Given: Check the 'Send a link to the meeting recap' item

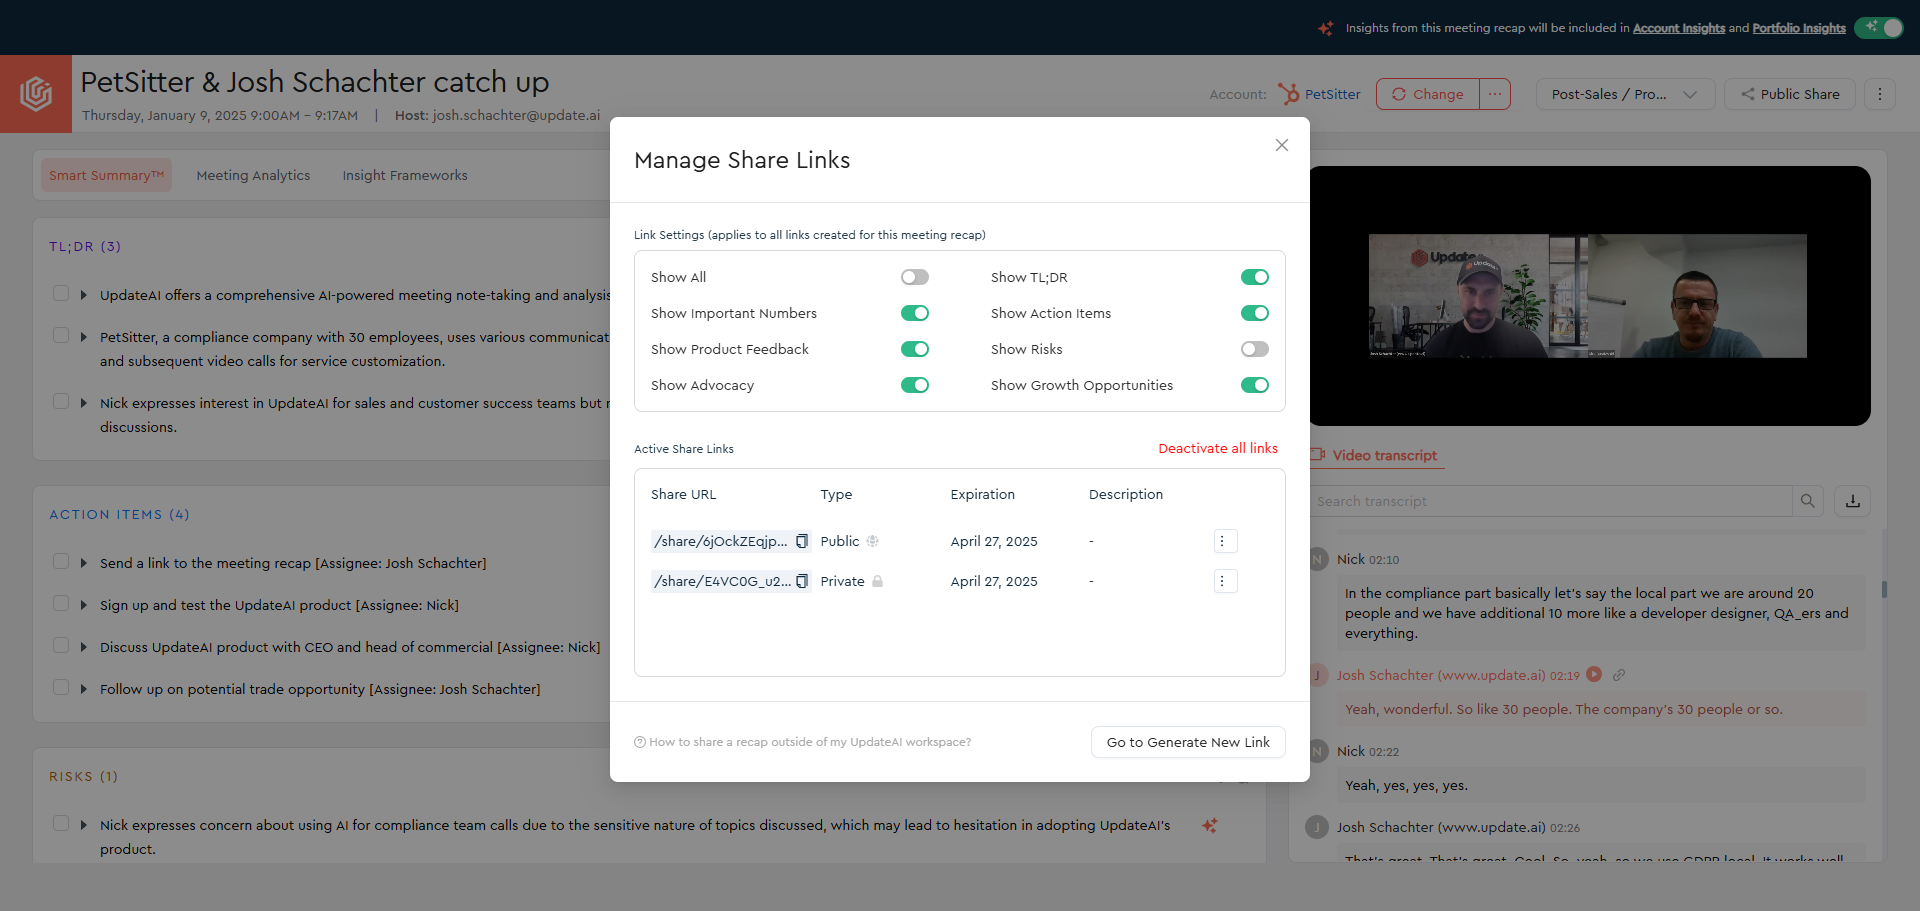Looking at the screenshot, I should [x=61, y=562].
